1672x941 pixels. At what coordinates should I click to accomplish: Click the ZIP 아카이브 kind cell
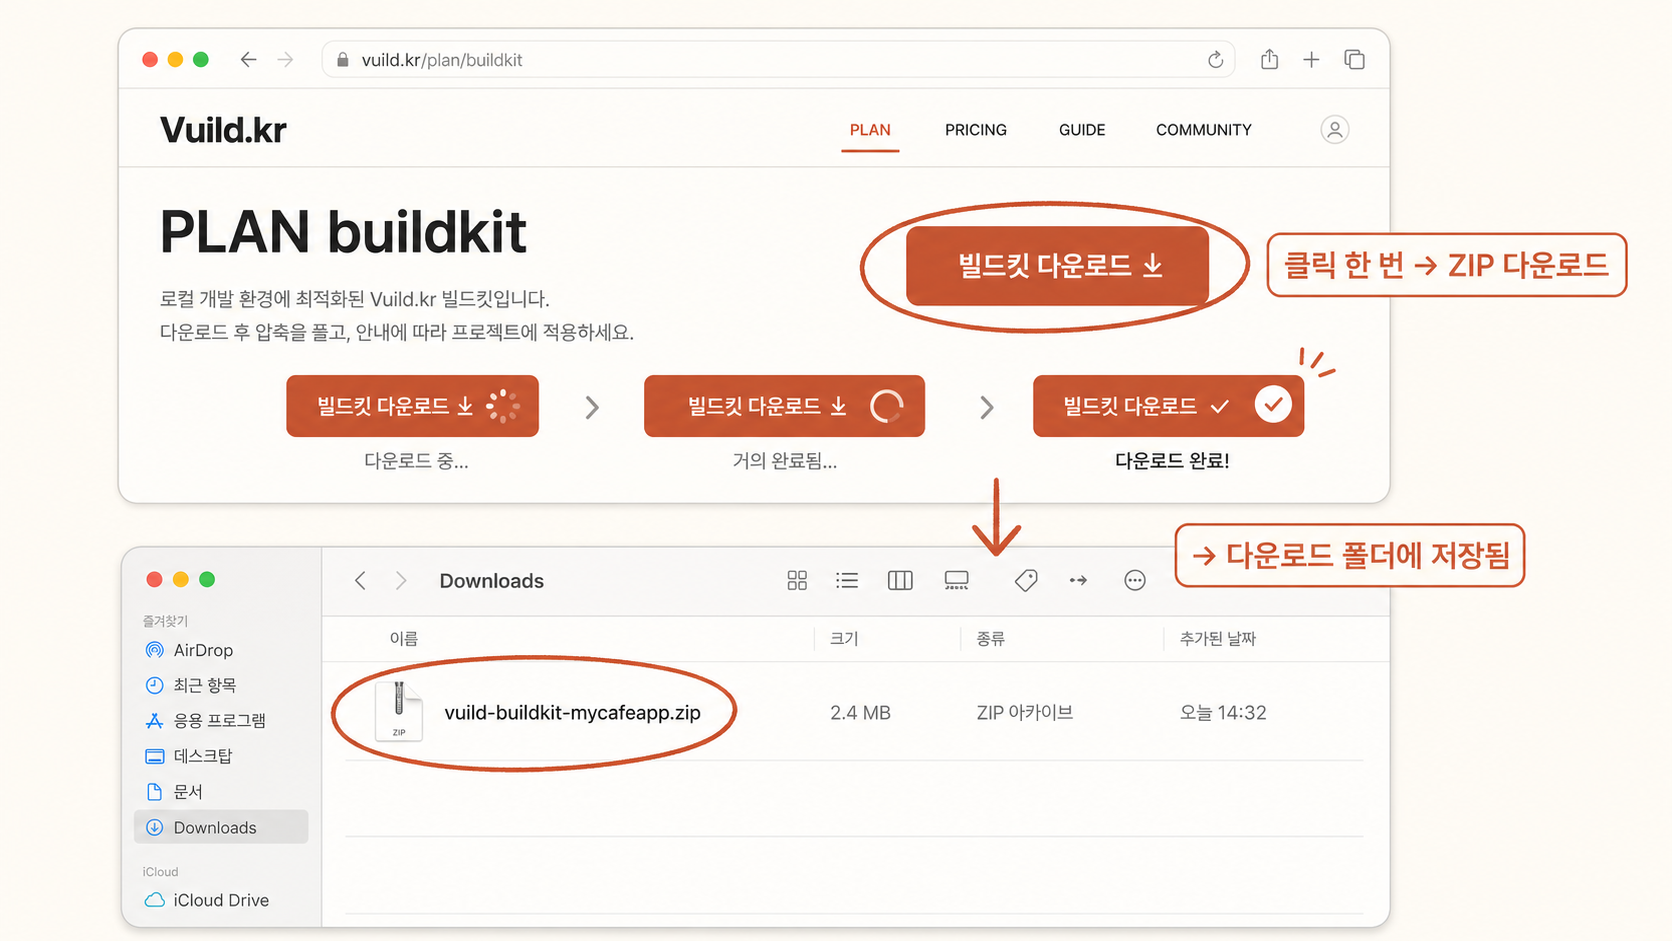tap(1025, 713)
